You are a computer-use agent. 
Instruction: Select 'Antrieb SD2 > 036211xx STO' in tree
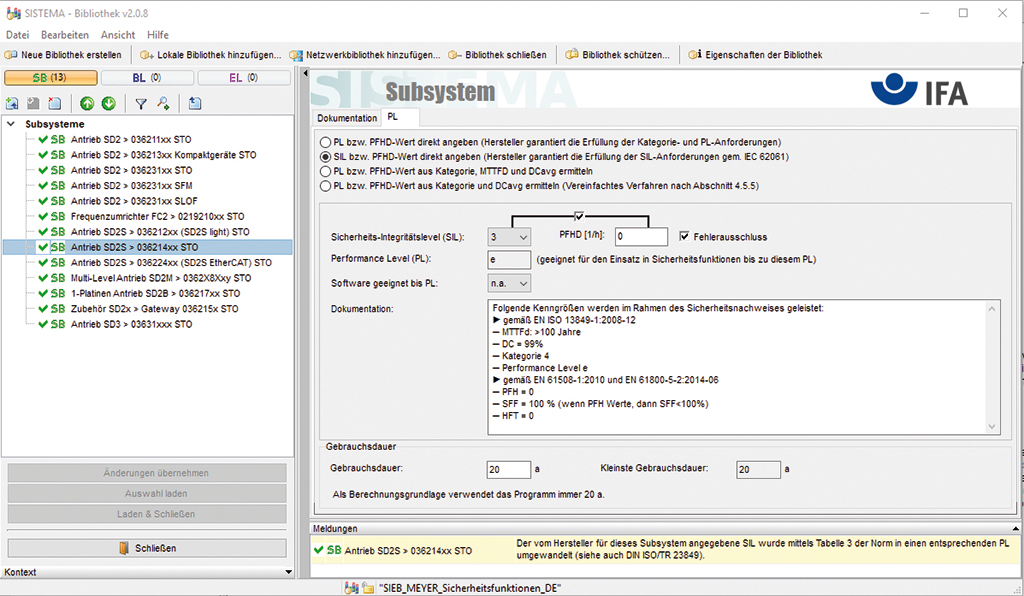pos(131,139)
